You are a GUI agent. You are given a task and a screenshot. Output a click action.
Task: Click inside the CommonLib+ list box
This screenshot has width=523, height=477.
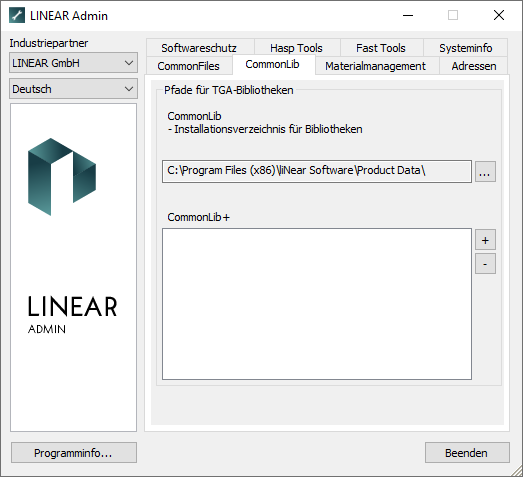pos(317,304)
